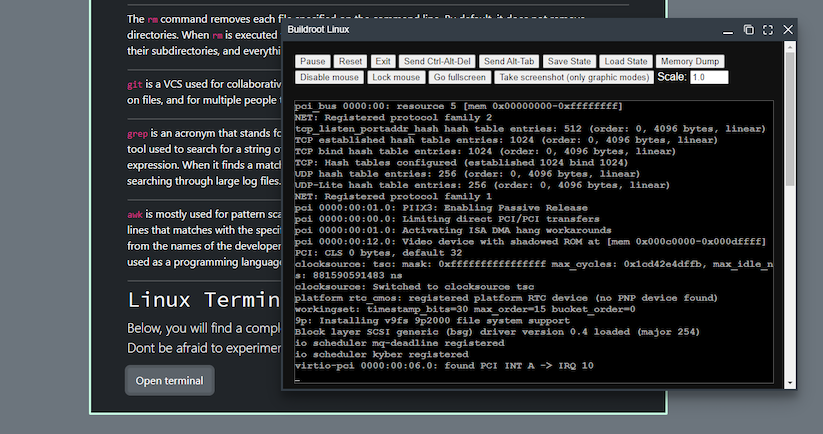This screenshot has height=434, width=823.
Task: Go fullscreen in the emulator
Action: (459, 77)
